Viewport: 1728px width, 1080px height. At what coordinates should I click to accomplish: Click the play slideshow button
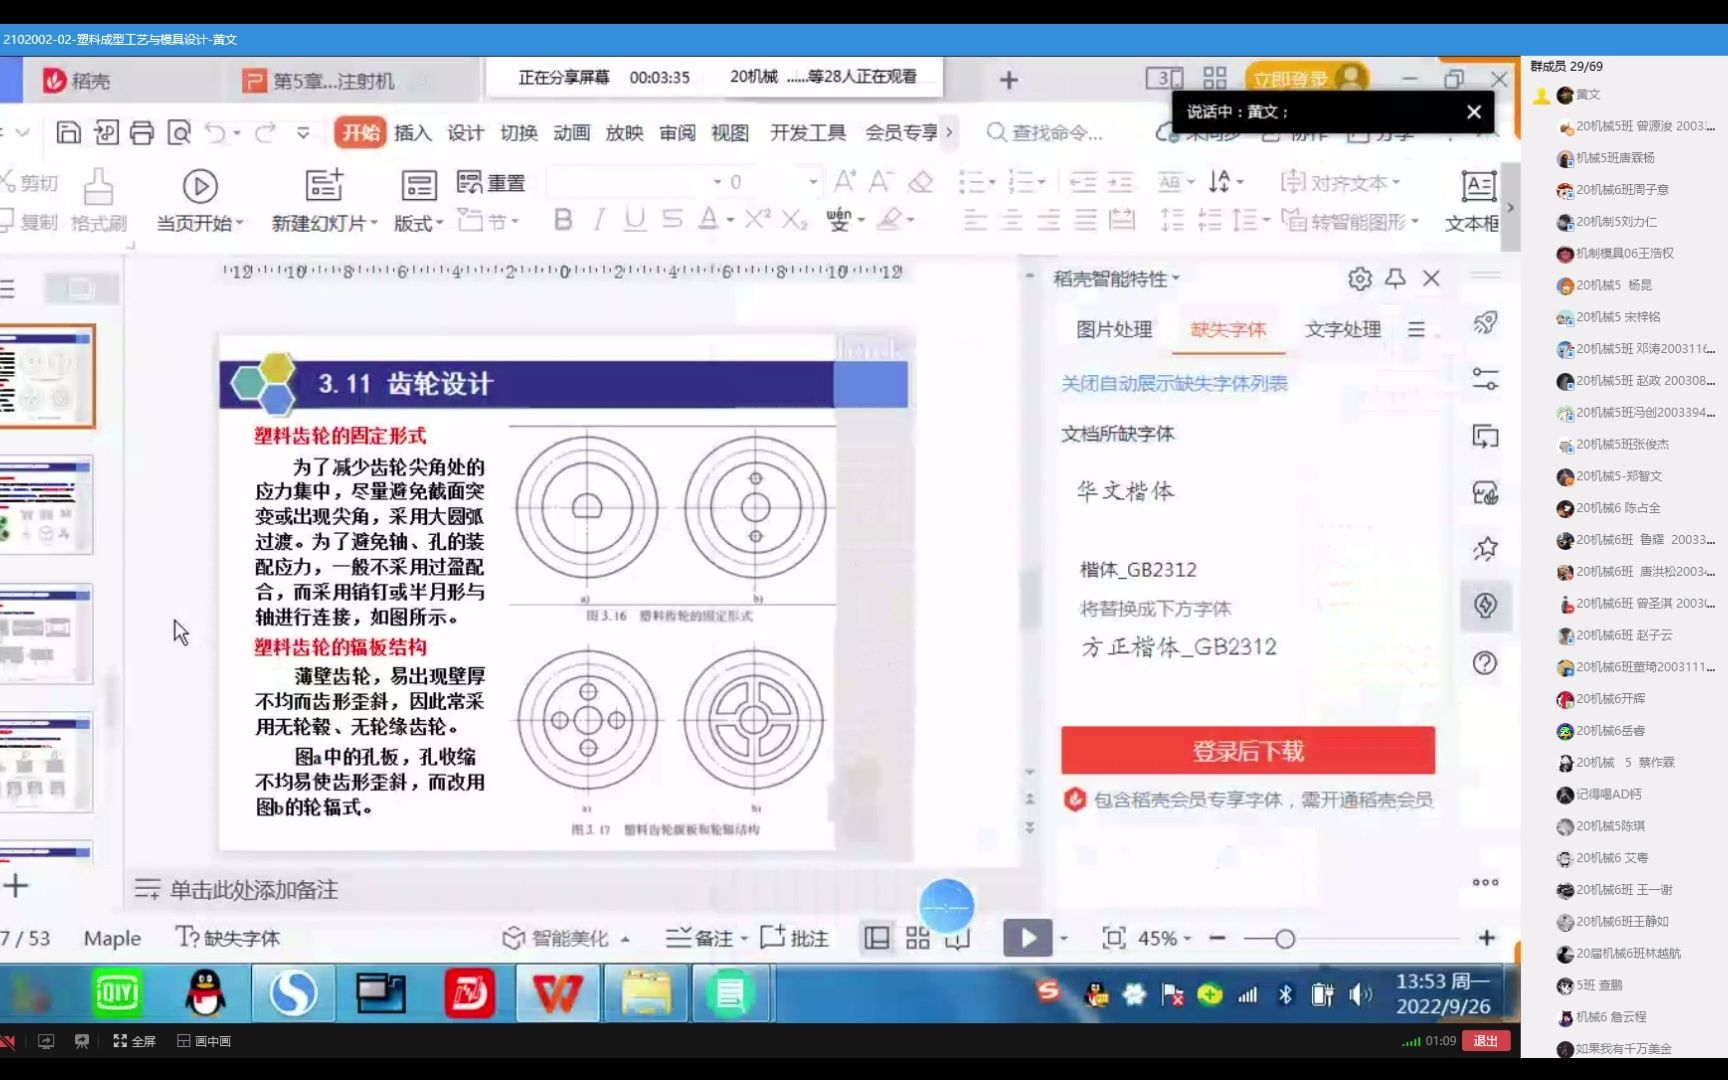click(1027, 938)
